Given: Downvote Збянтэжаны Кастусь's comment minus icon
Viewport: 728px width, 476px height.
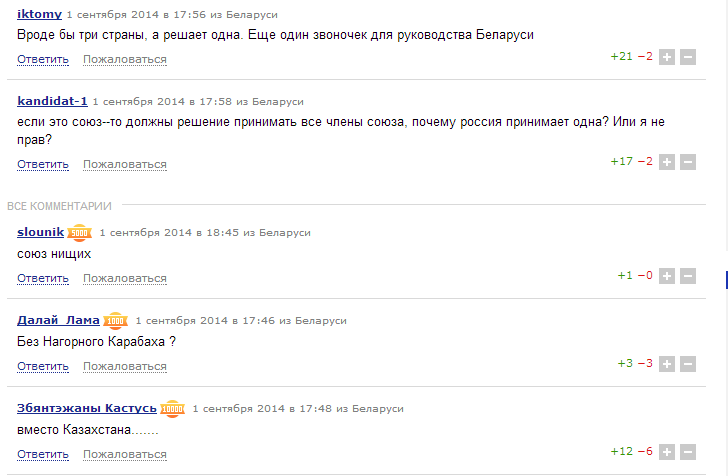Looking at the screenshot, I should (x=688, y=452).
